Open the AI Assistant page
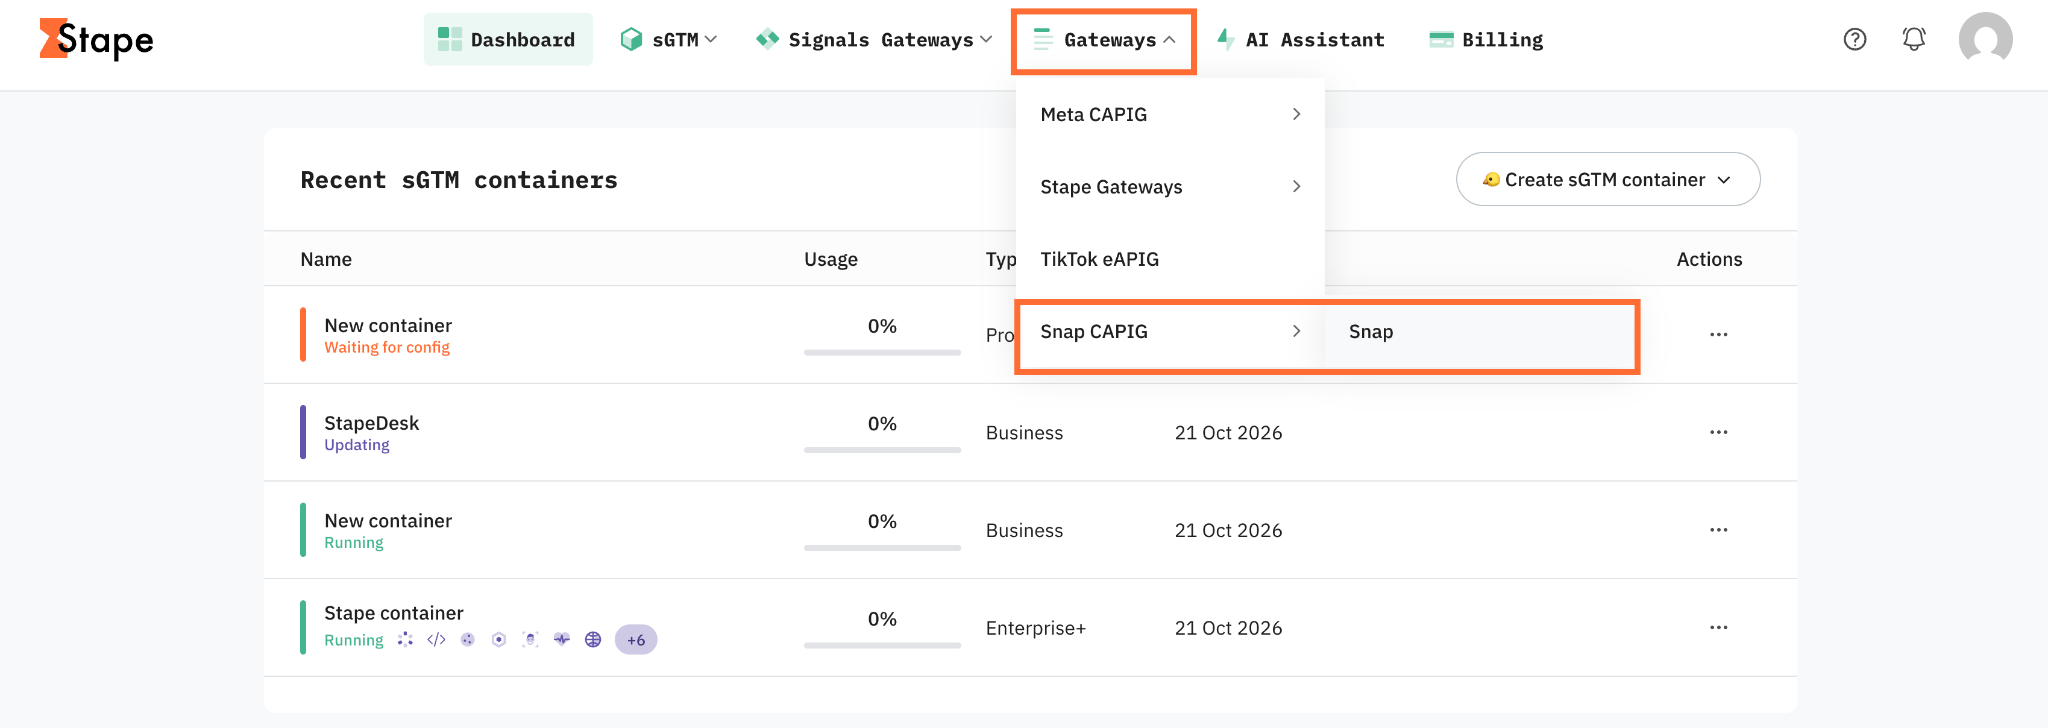The height and width of the screenshot is (728, 2048). pos(1301,40)
